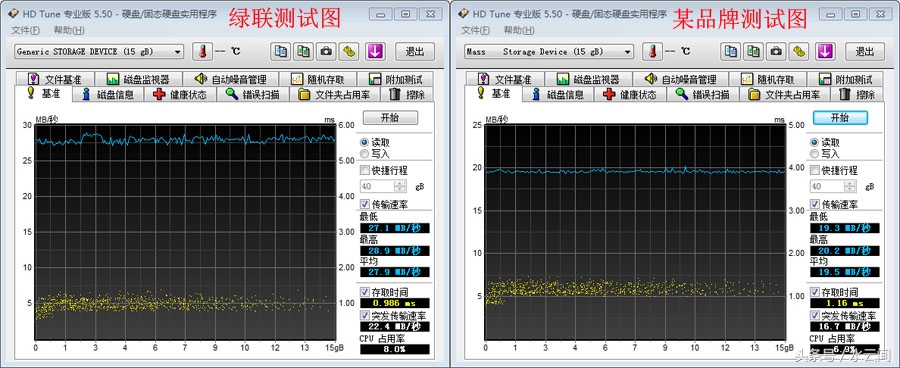
Task: Uncheck 突发传输速率 checkbox in right window
Action: [x=814, y=316]
